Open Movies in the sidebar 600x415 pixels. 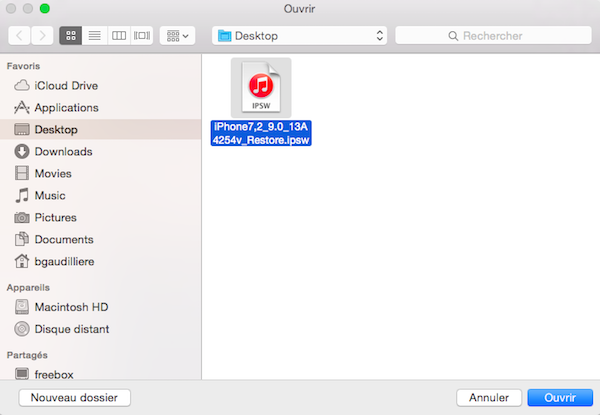100,173
